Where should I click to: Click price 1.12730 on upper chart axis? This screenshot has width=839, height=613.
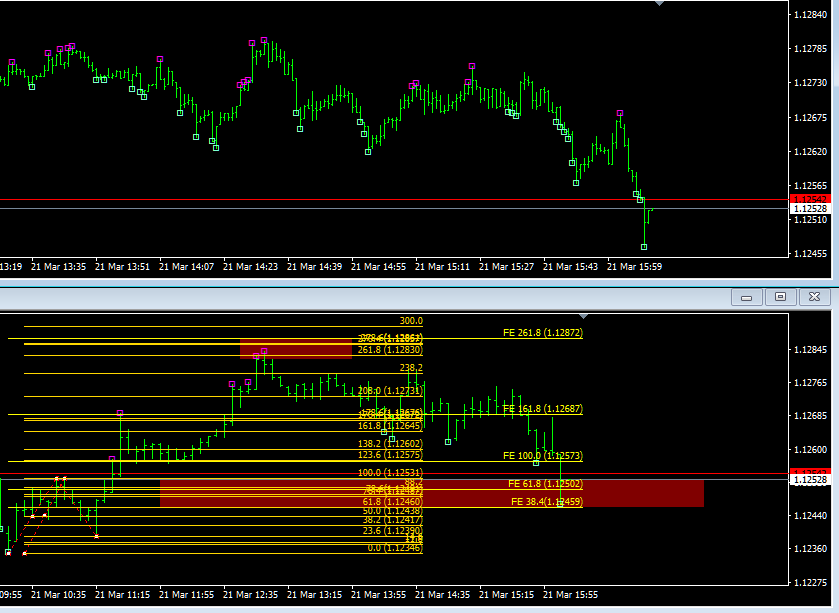810,83
